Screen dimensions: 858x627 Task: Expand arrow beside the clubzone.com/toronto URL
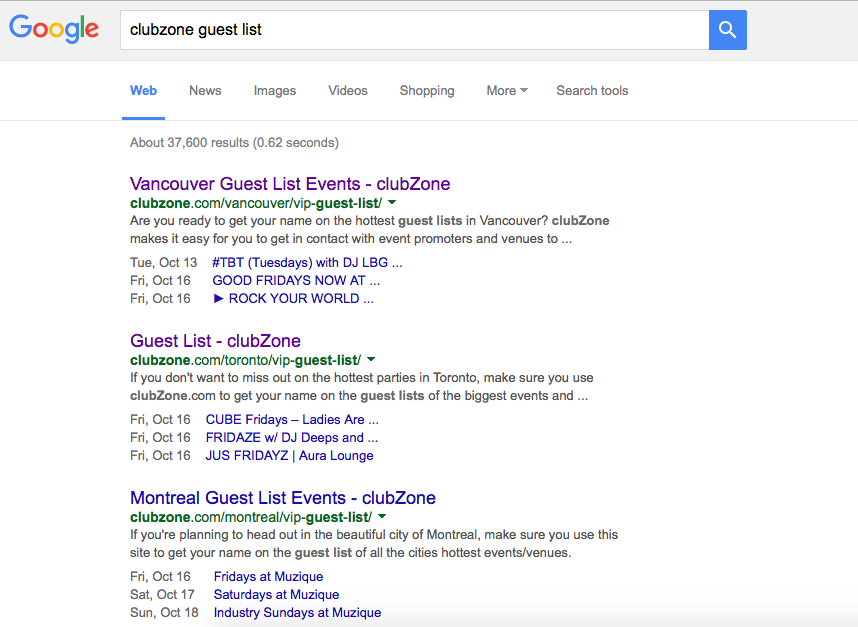[x=371, y=360]
